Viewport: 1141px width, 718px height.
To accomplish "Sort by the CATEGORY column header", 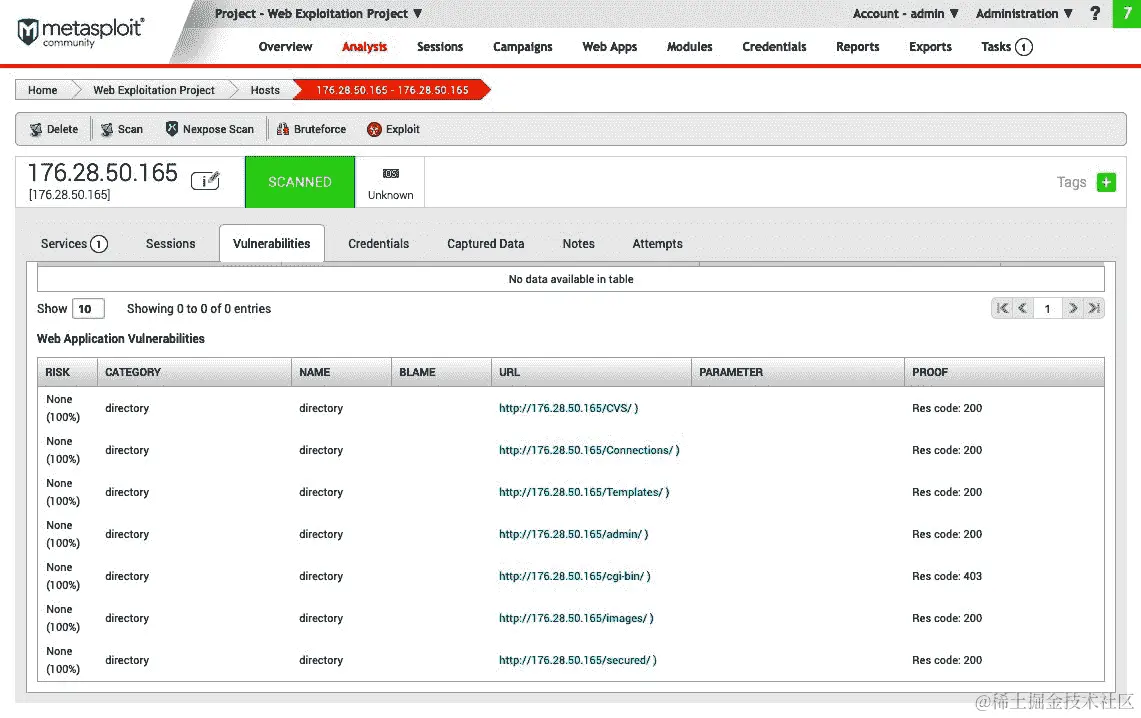I will coord(194,372).
